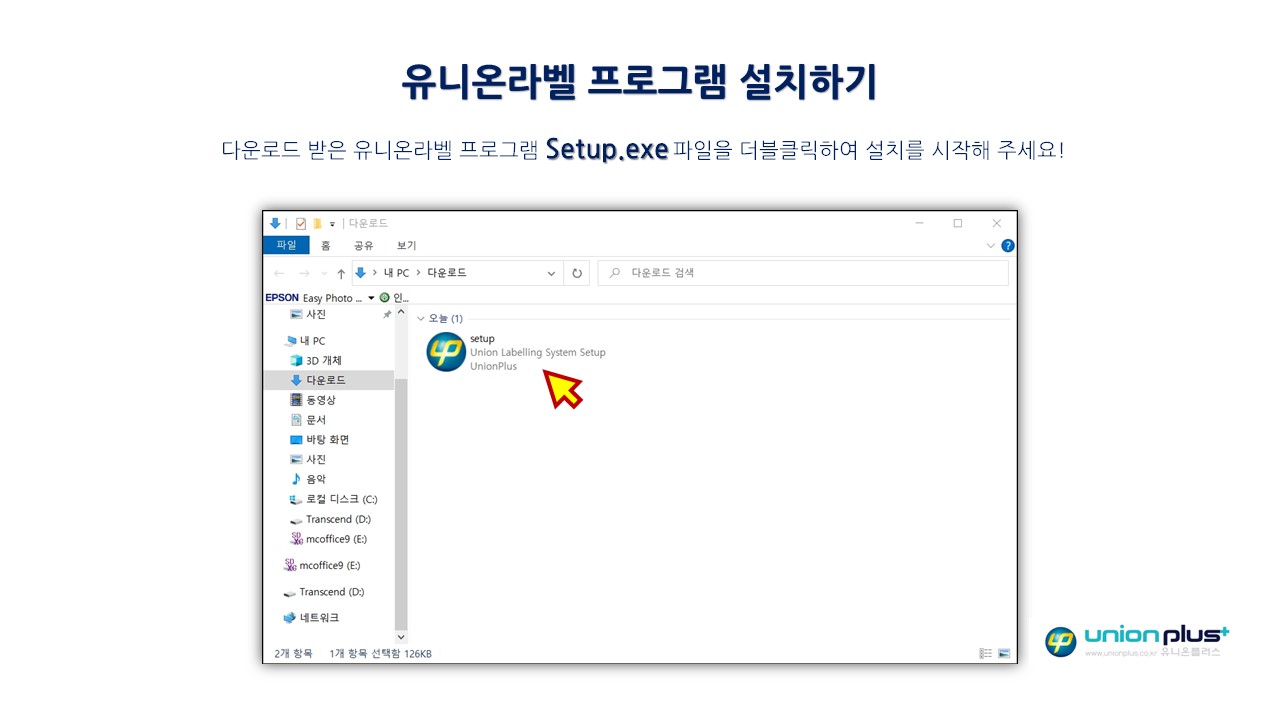Click the refresh button beside address bar
This screenshot has width=1280, height=720.
(577, 273)
